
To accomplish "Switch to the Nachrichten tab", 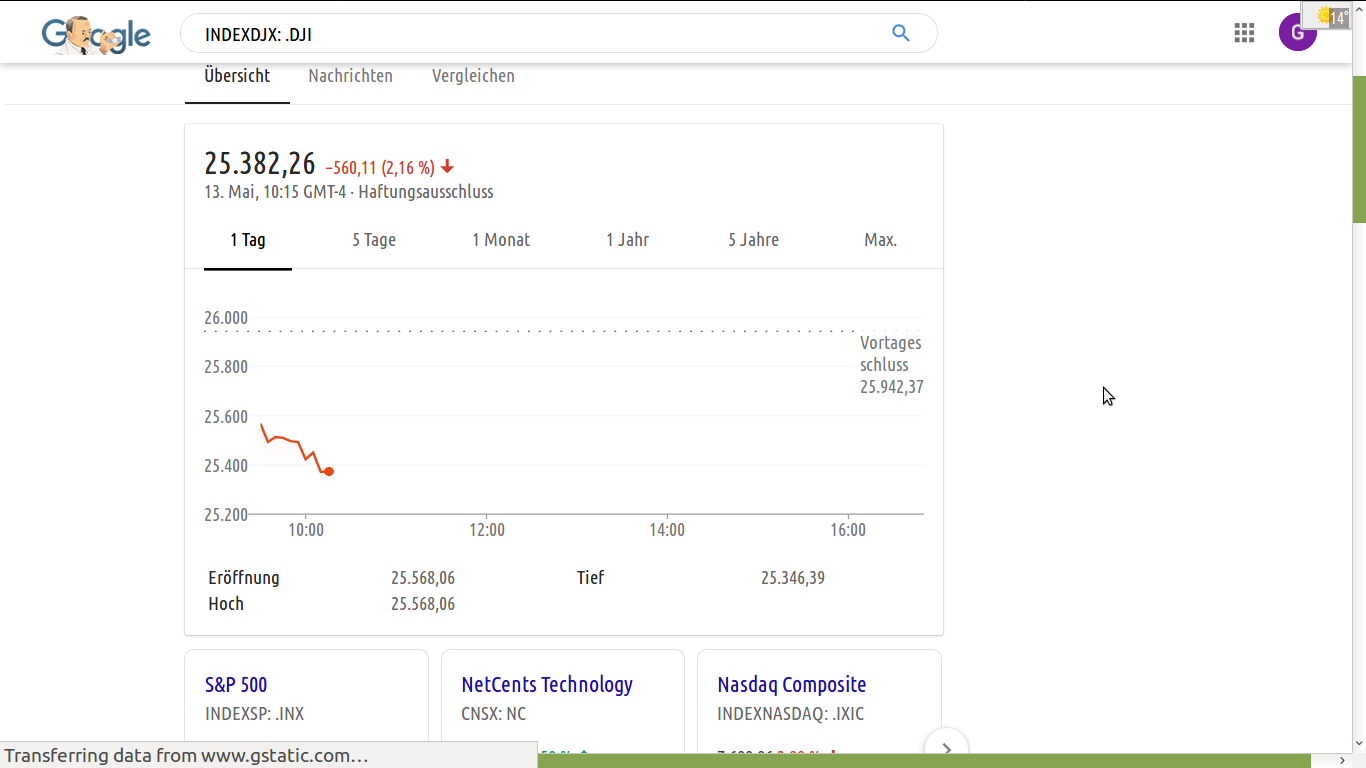I will [x=350, y=75].
